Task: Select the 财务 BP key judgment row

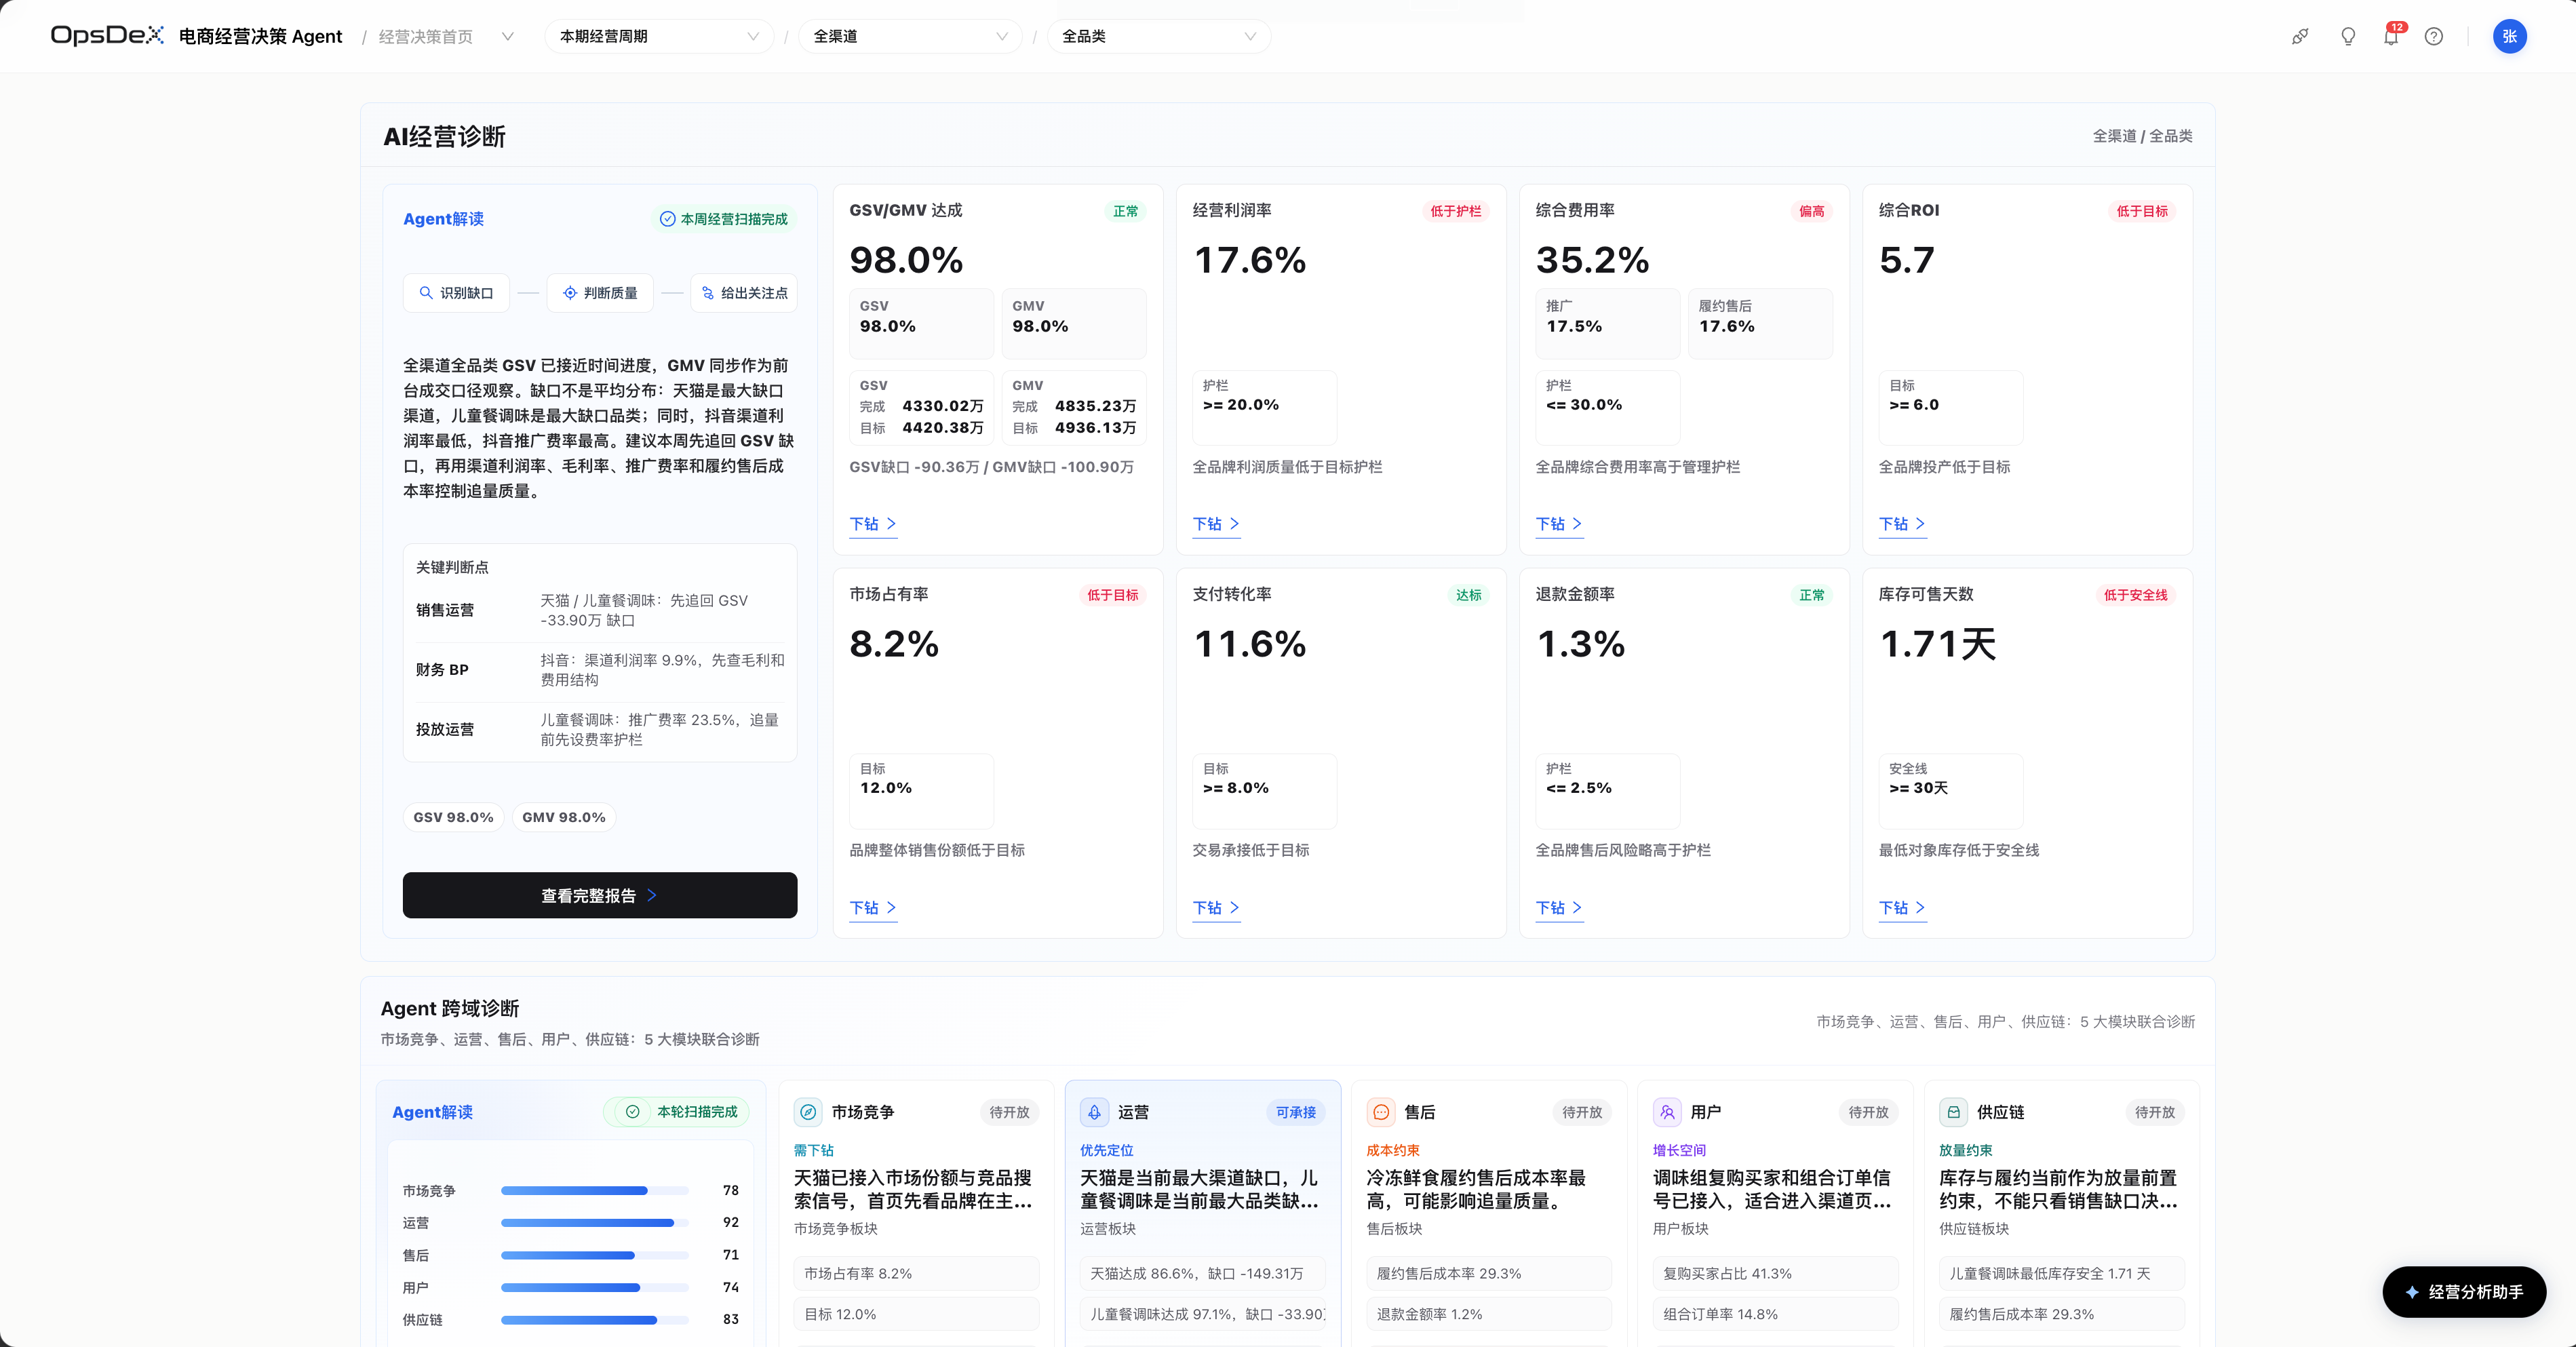Action: [x=600, y=670]
